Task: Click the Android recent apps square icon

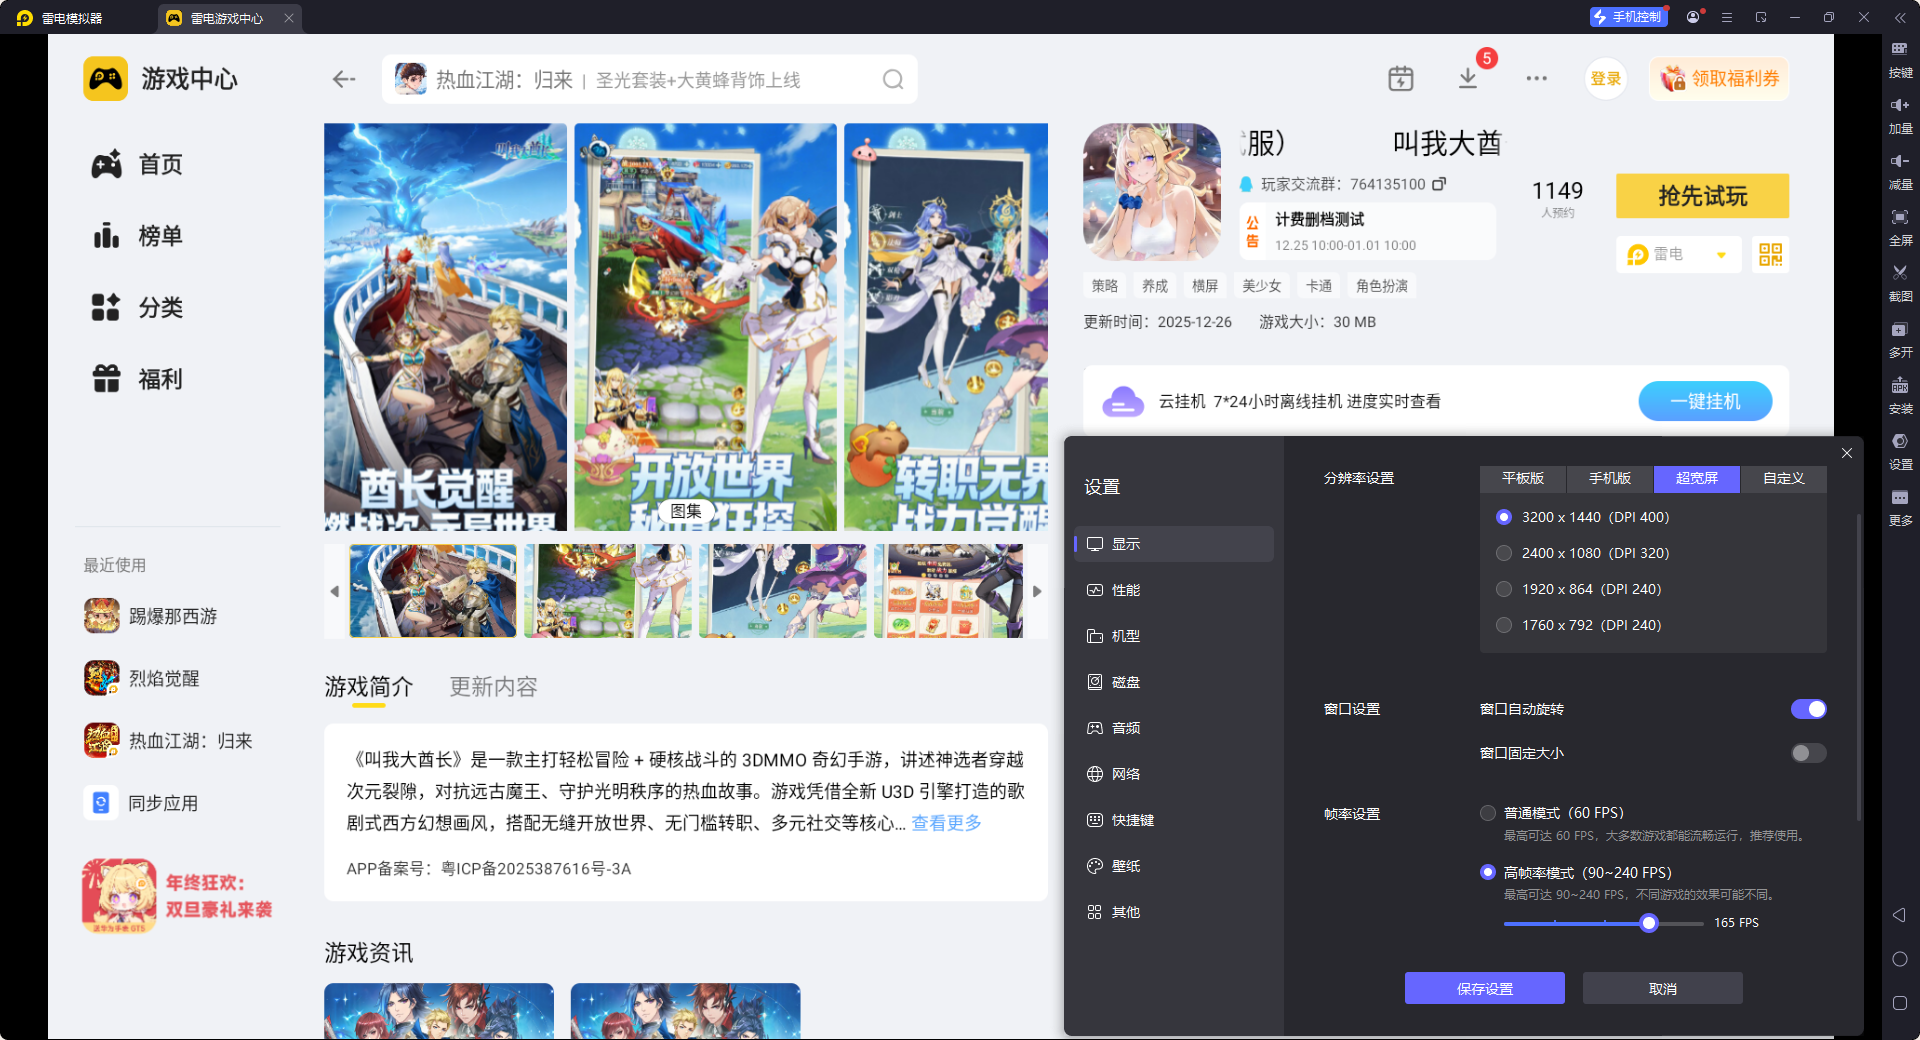Action: (x=1899, y=1003)
